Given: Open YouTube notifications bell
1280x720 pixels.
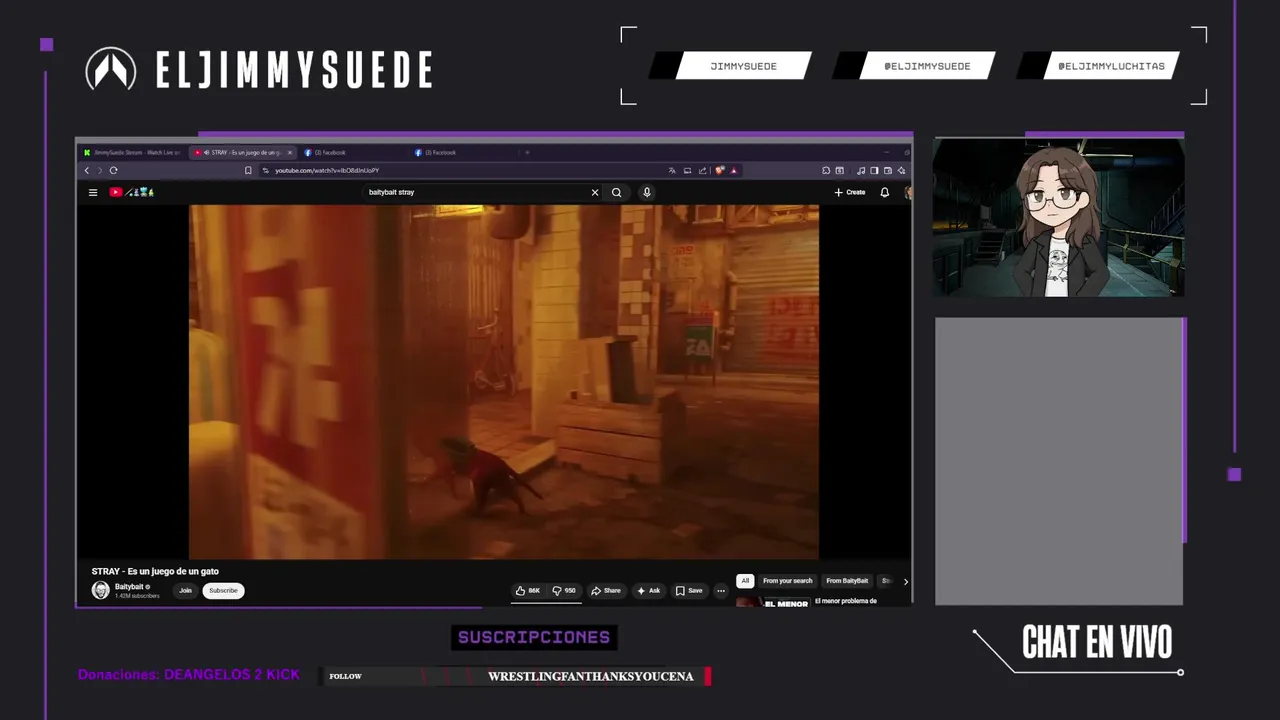Looking at the screenshot, I should point(884,192).
